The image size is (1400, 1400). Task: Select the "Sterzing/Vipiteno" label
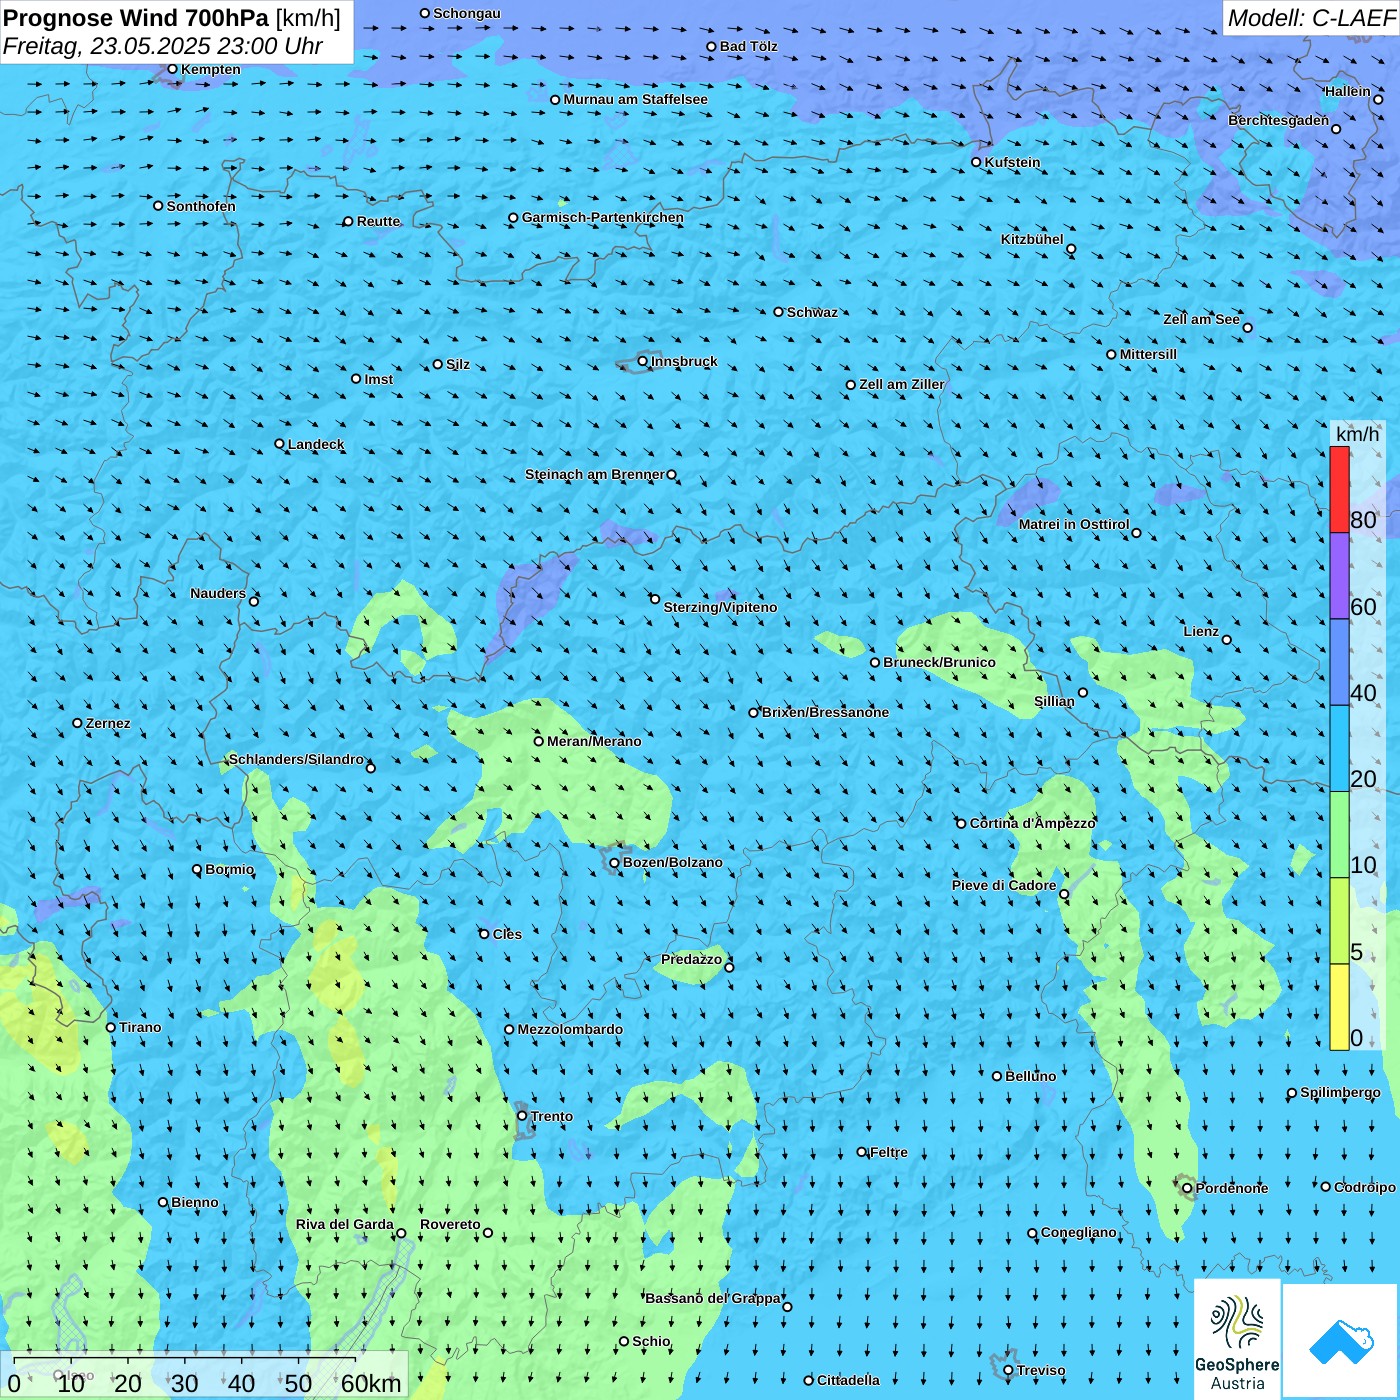(720, 607)
